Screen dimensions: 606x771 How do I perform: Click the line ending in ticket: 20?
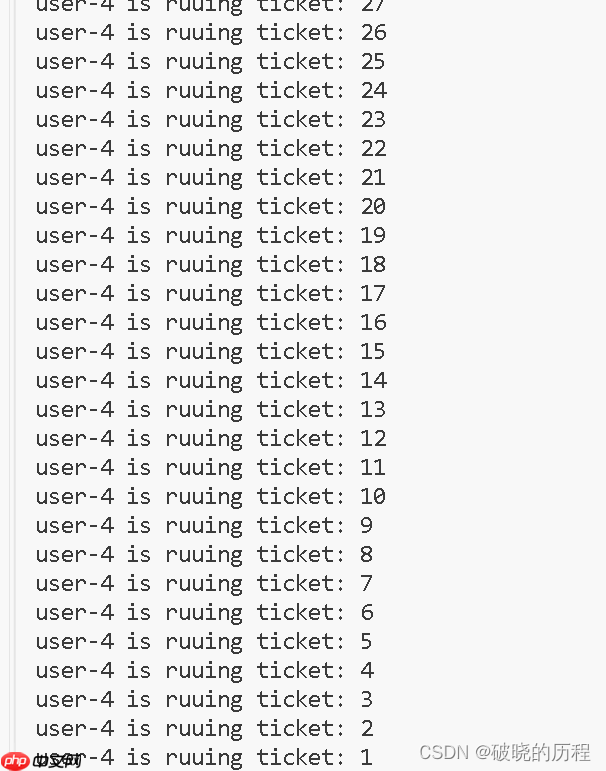tap(210, 207)
